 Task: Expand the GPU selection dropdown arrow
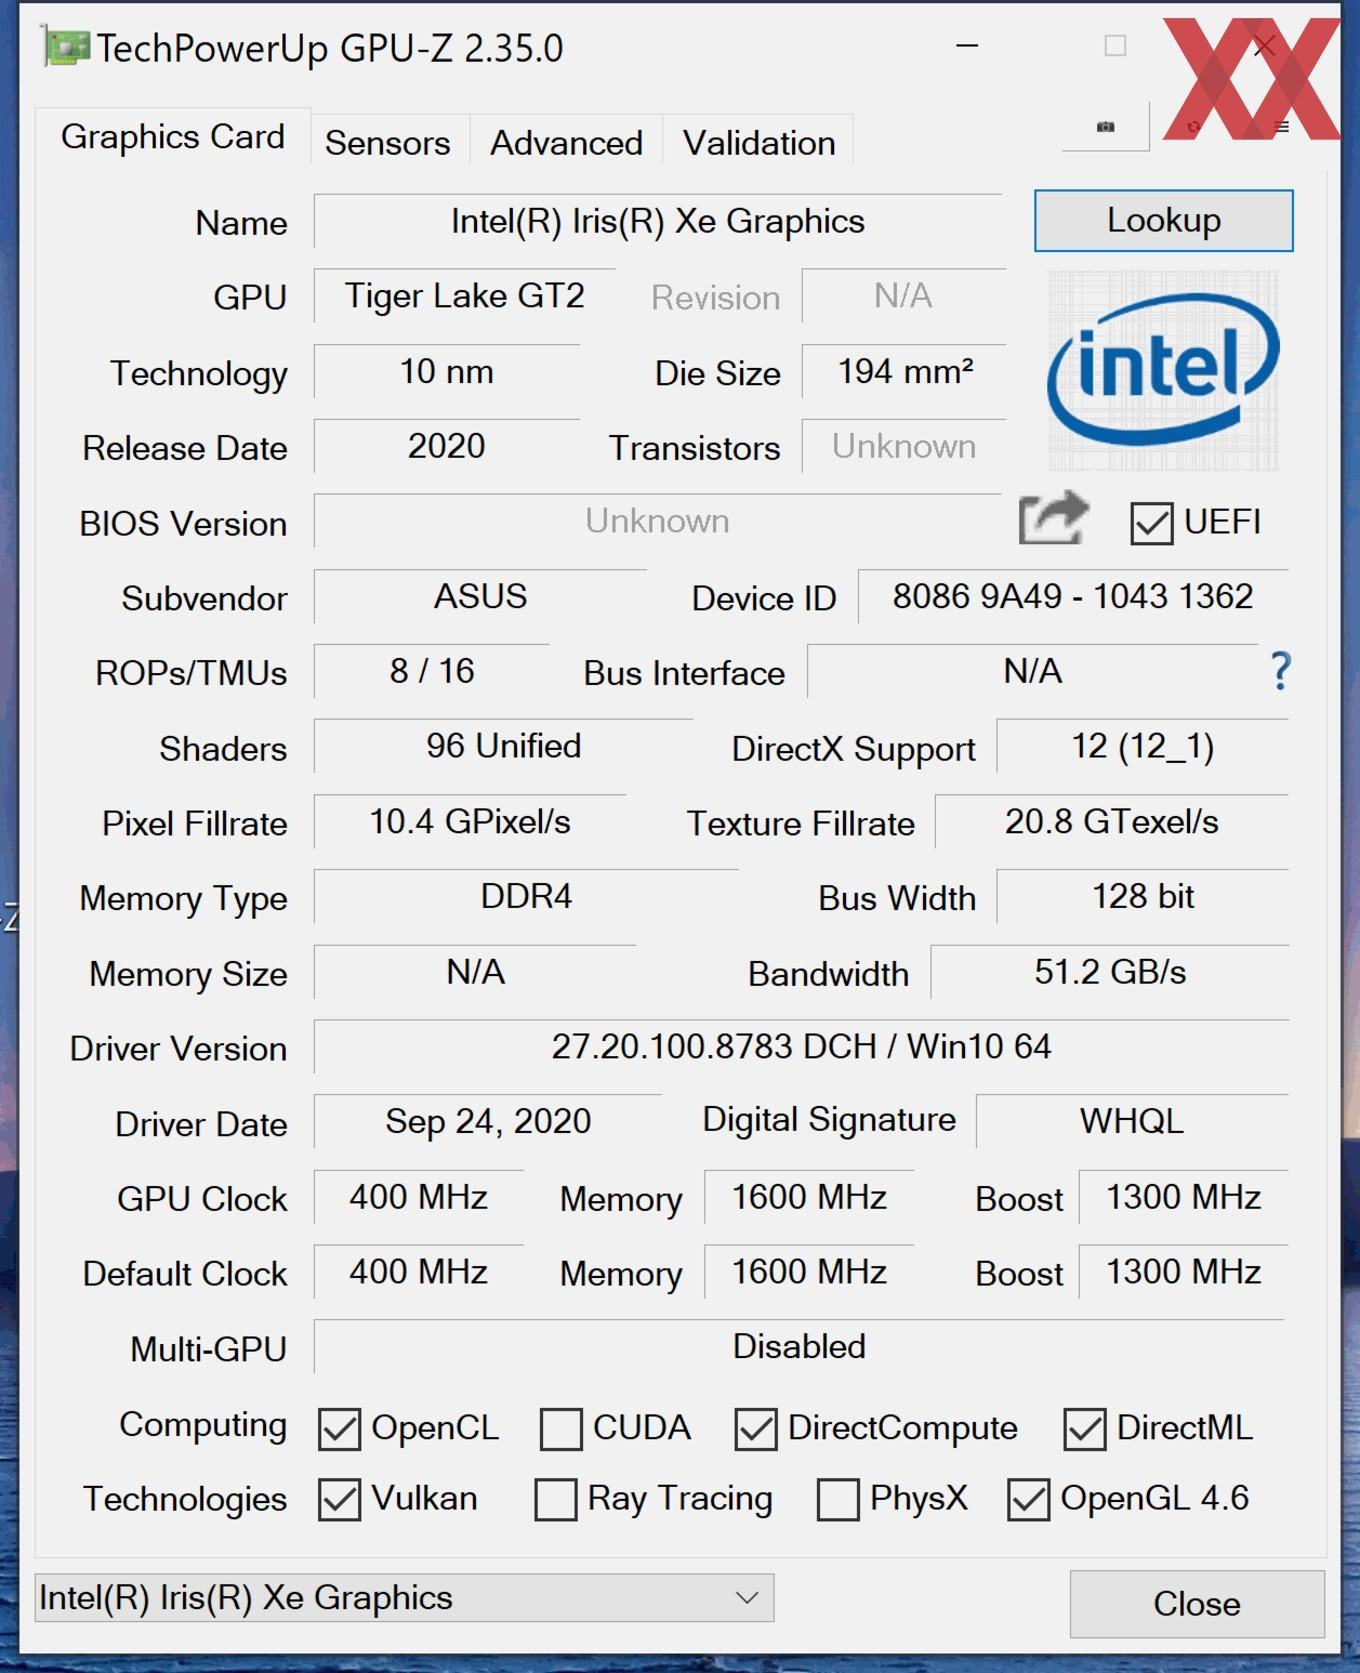pyautogui.click(x=747, y=1597)
